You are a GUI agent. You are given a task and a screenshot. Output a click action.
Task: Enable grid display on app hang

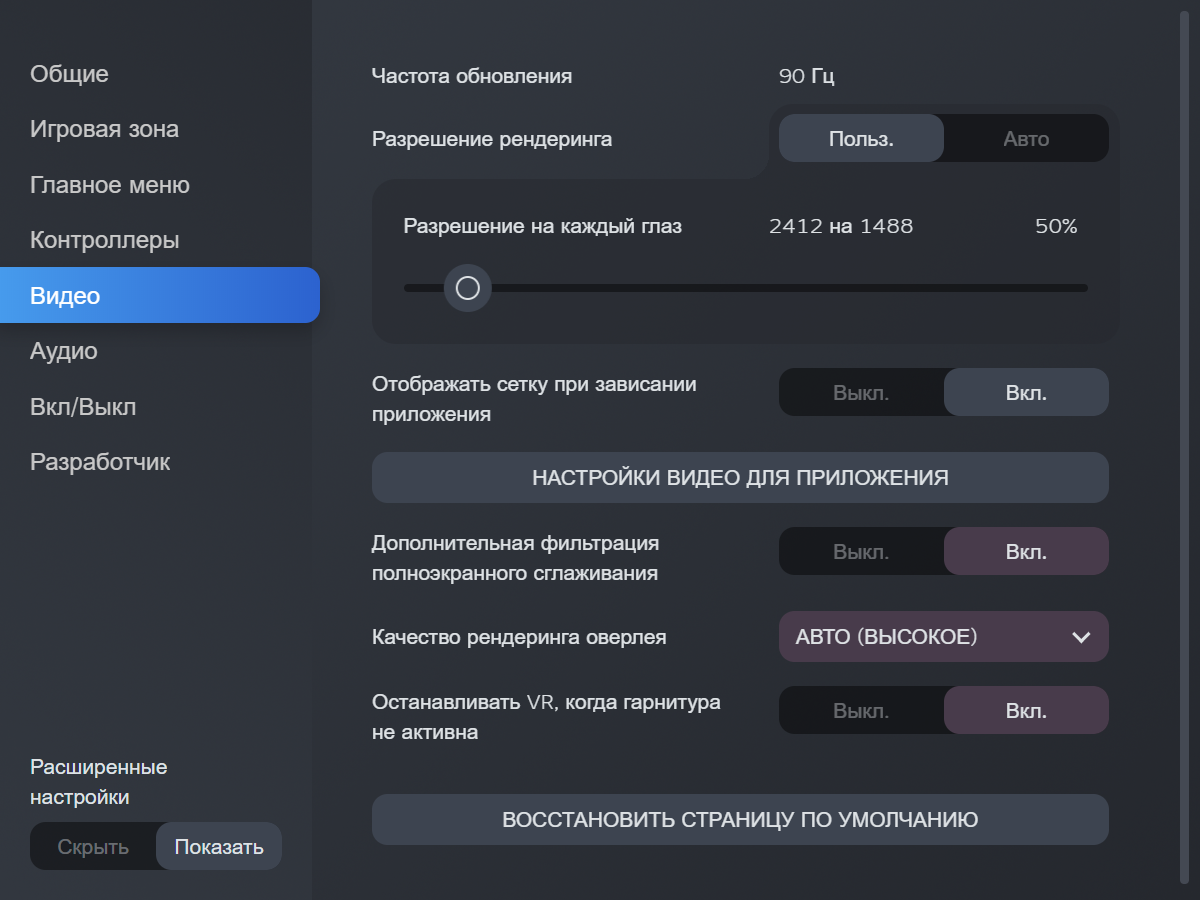[x=1026, y=393]
